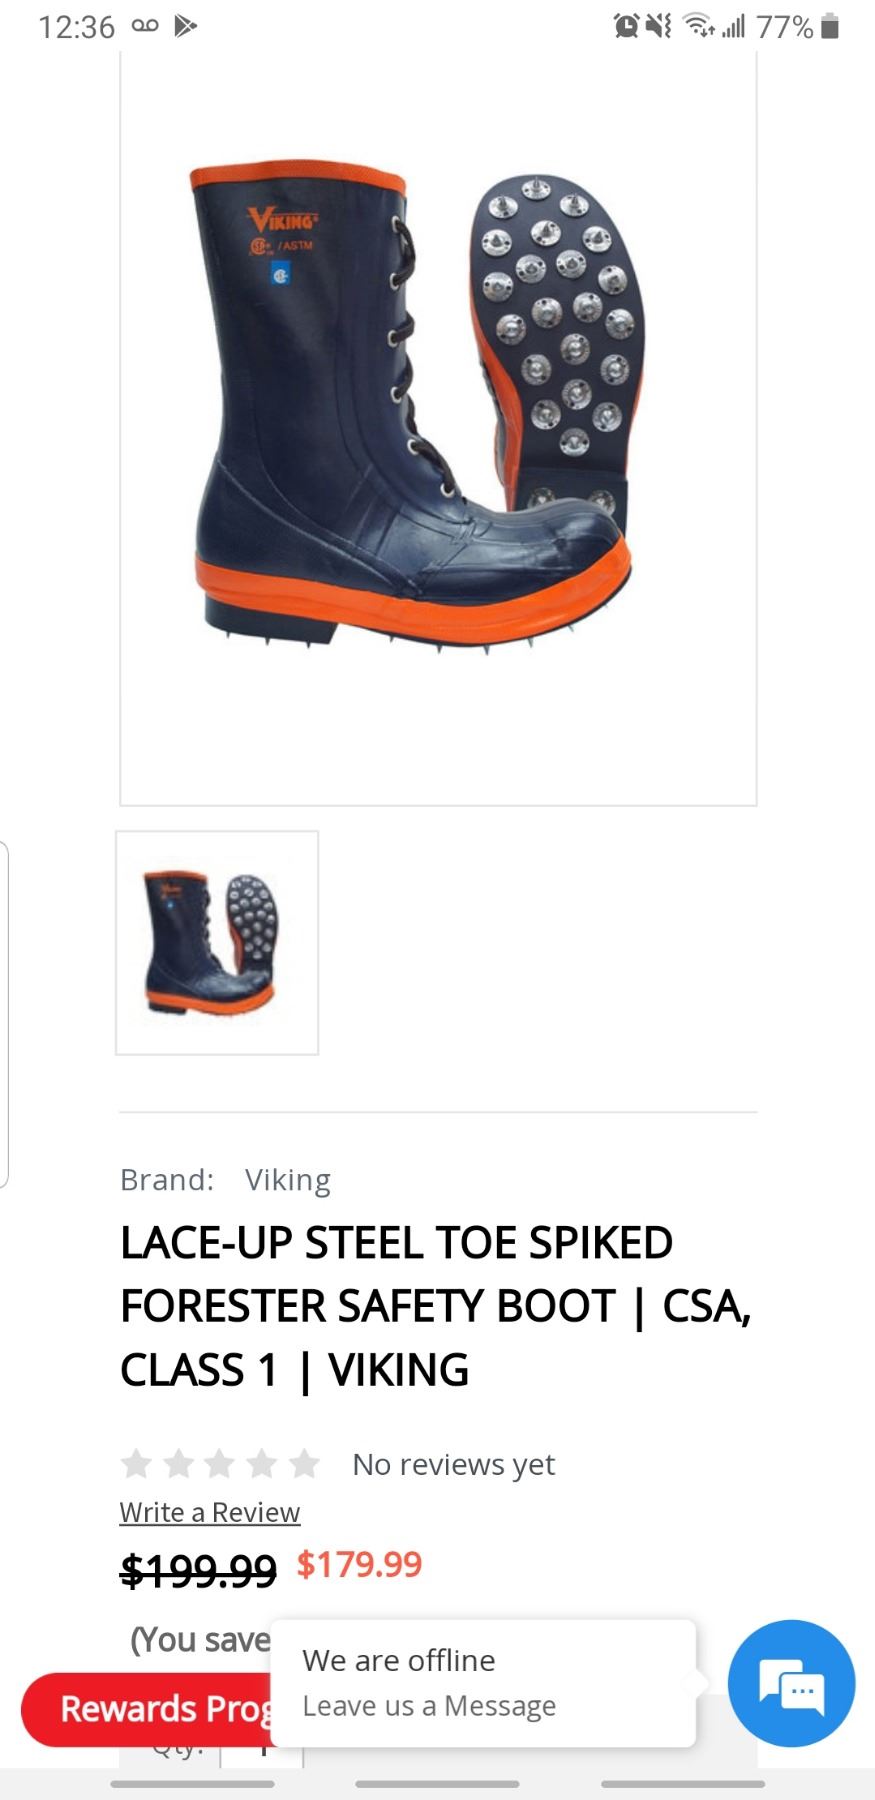Tap the $179.99 sale price
Image resolution: width=875 pixels, height=1800 pixels.
pos(360,1564)
